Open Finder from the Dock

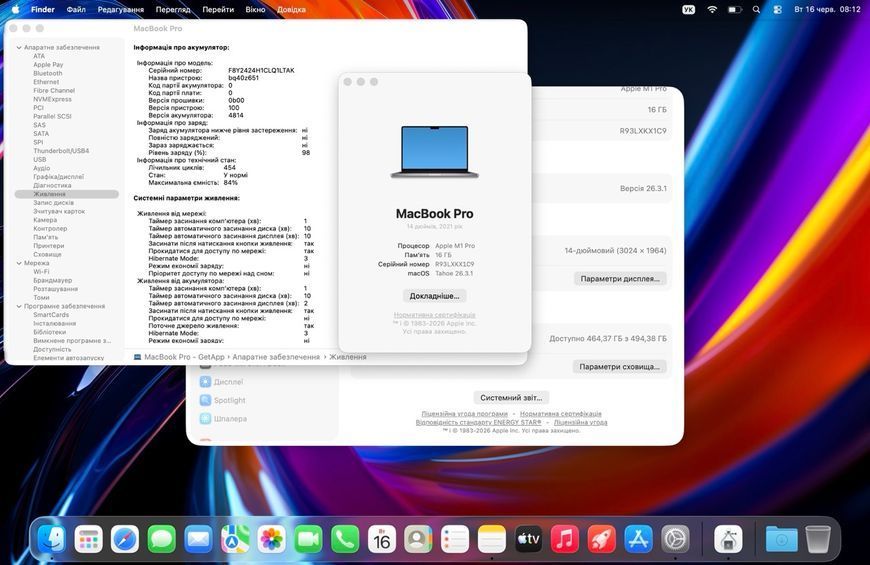[x=51, y=538]
